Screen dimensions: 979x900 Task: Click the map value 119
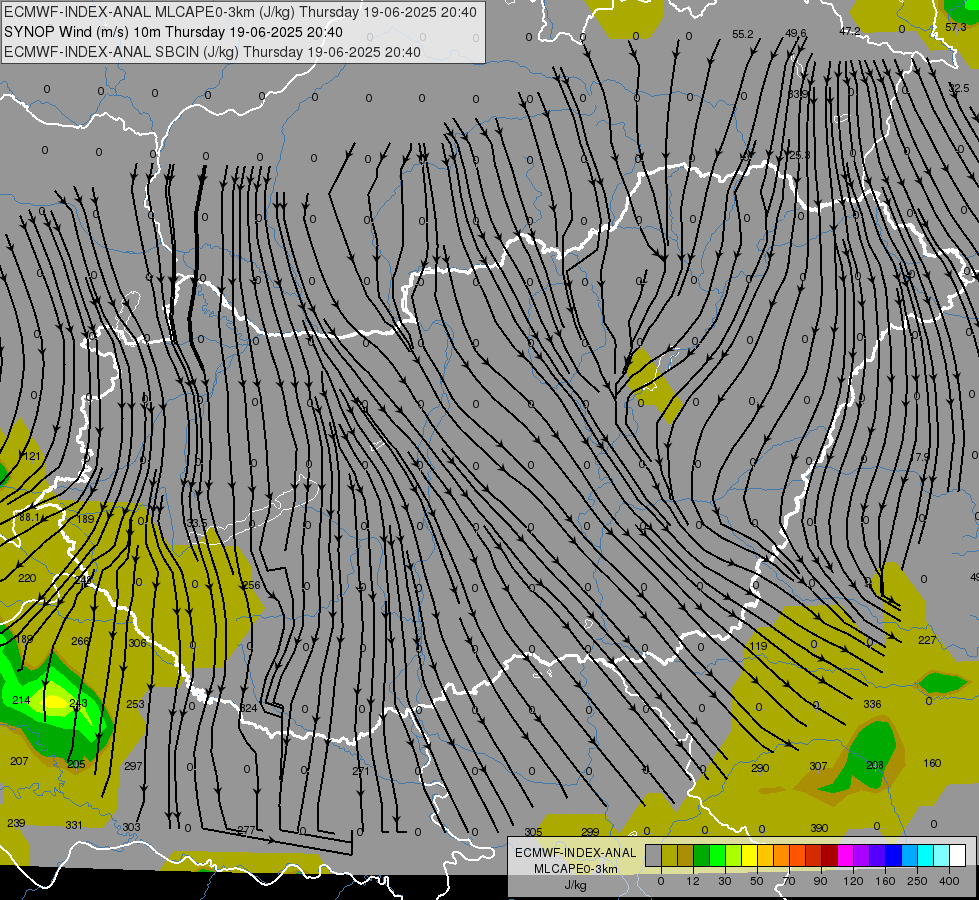coord(758,646)
